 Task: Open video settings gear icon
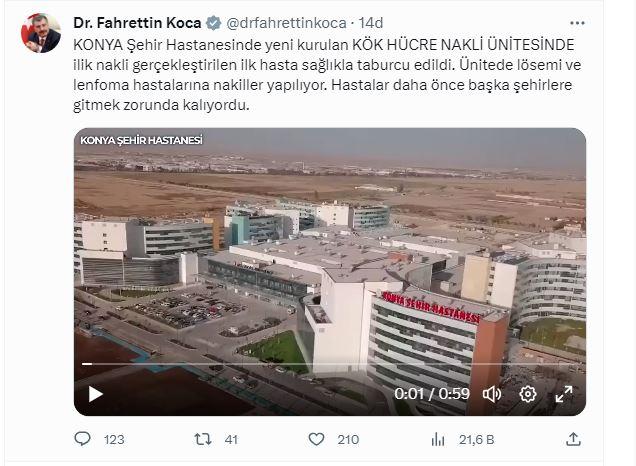tap(528, 394)
